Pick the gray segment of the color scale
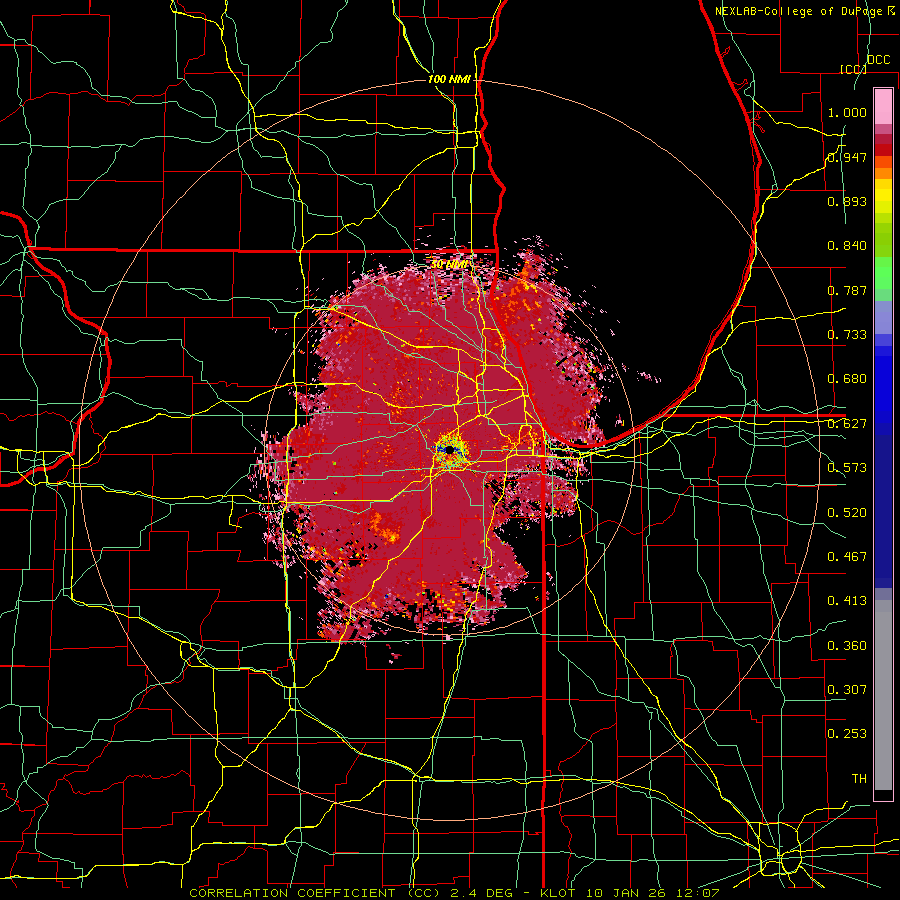The height and width of the screenshot is (900, 900). (883, 695)
